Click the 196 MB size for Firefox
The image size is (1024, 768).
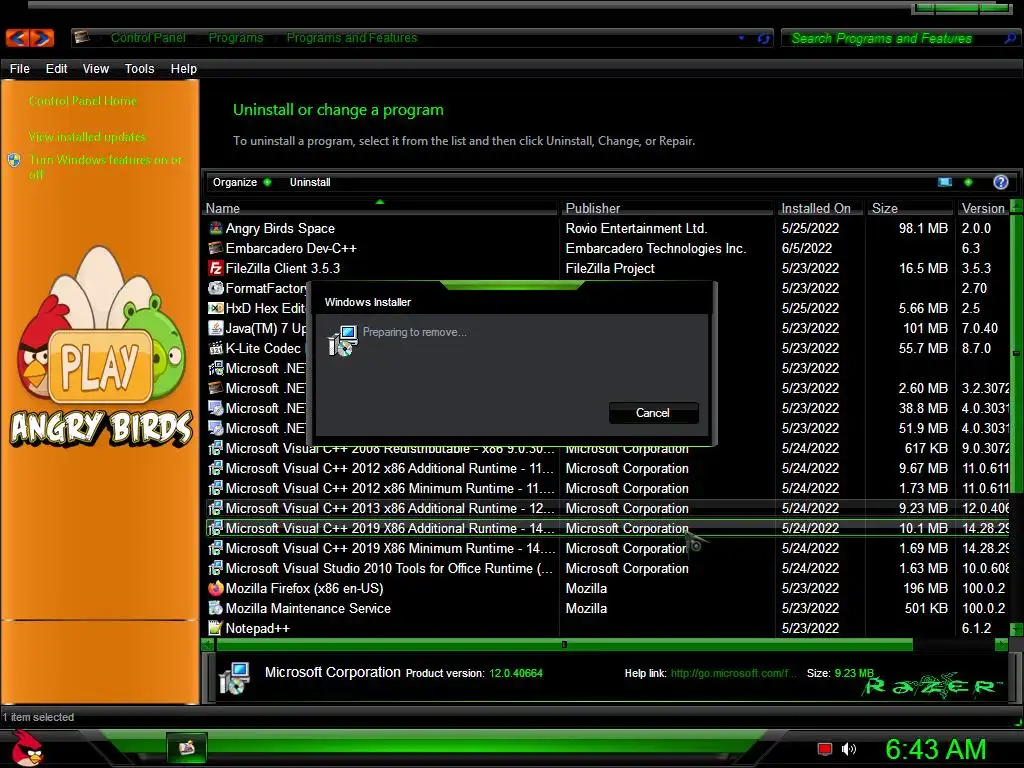point(925,588)
